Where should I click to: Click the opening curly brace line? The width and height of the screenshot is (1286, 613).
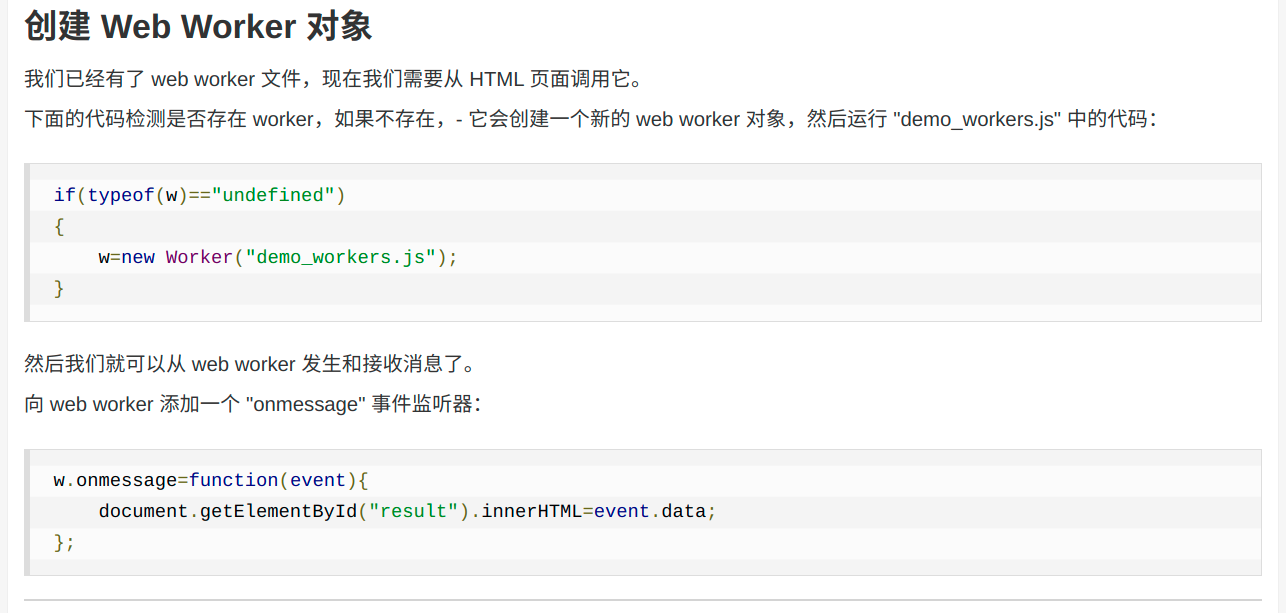pyautogui.click(x=59, y=226)
